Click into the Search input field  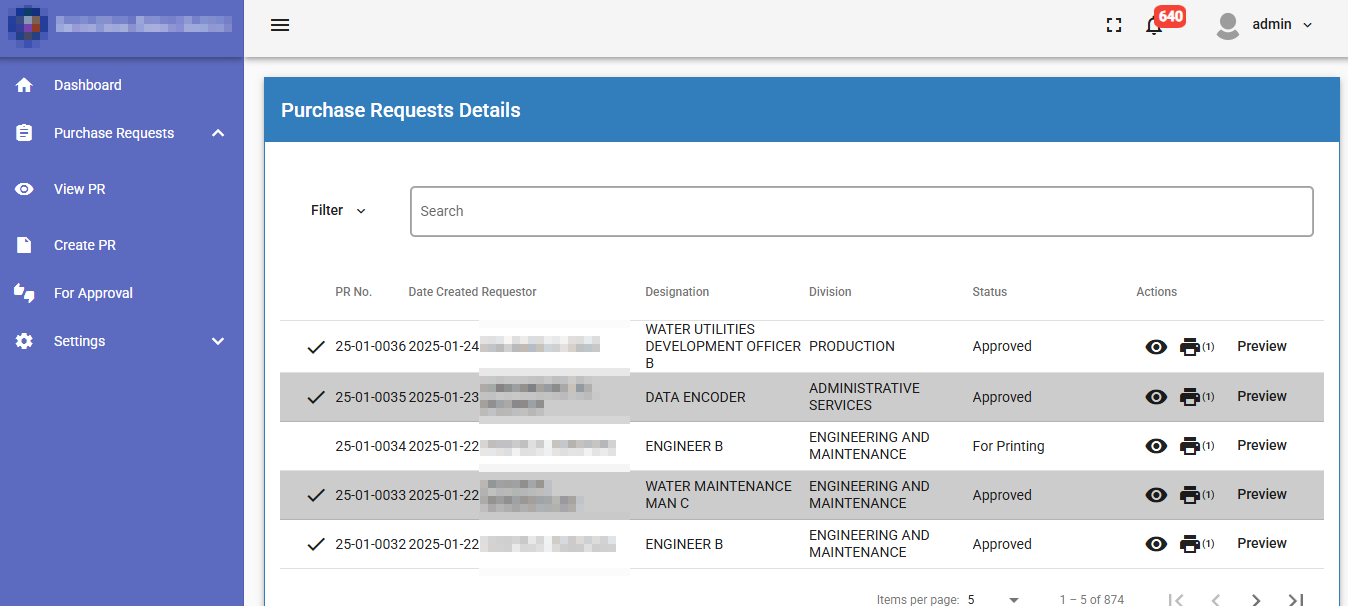pos(860,211)
